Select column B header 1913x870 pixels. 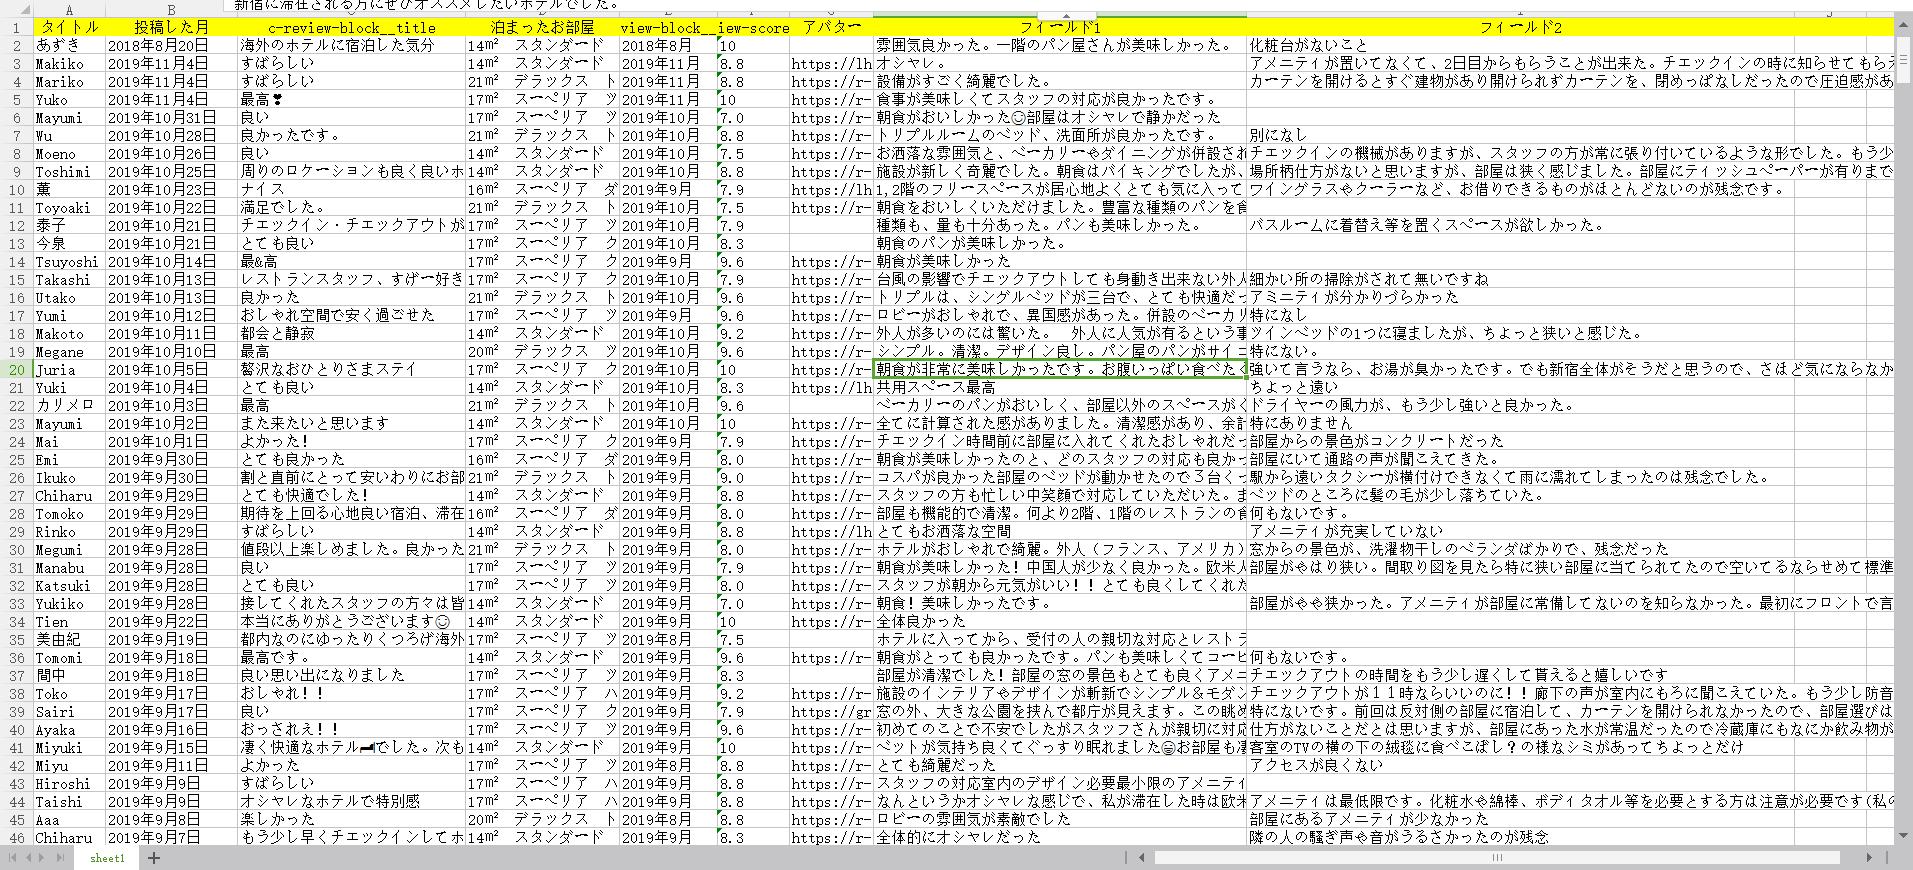[171, 11]
